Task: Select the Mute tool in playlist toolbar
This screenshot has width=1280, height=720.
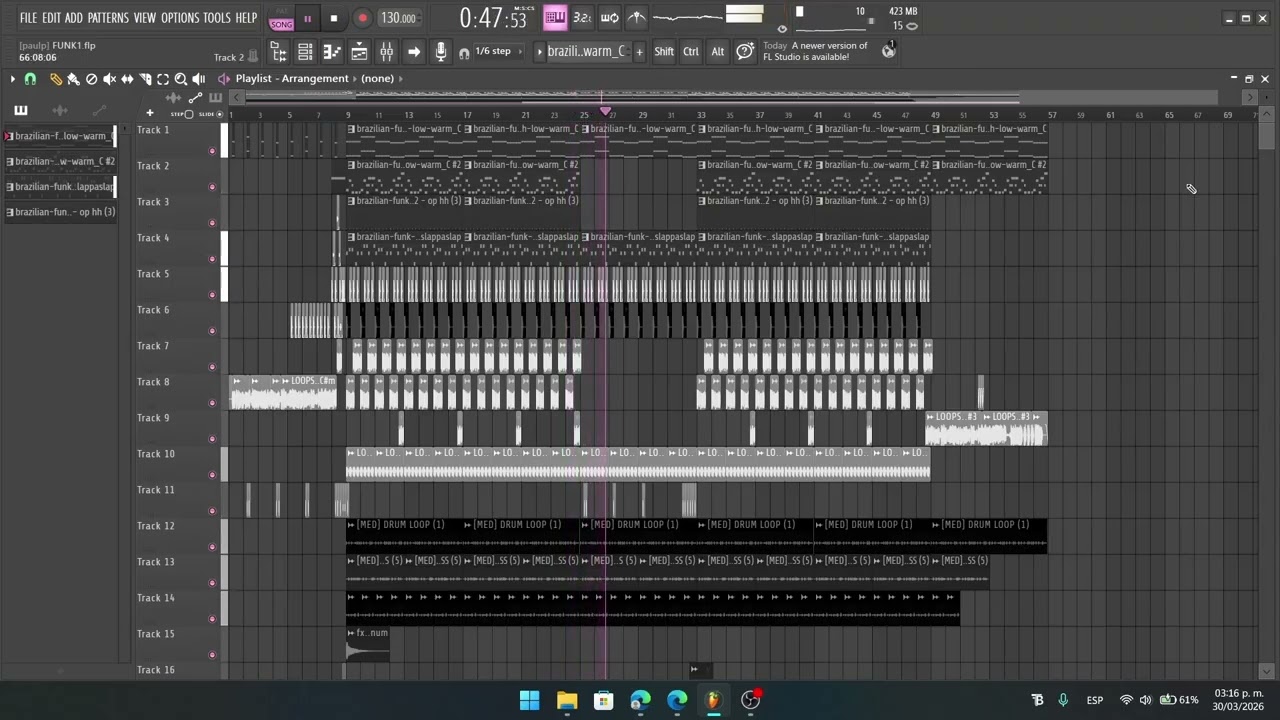Action: pos(109,78)
